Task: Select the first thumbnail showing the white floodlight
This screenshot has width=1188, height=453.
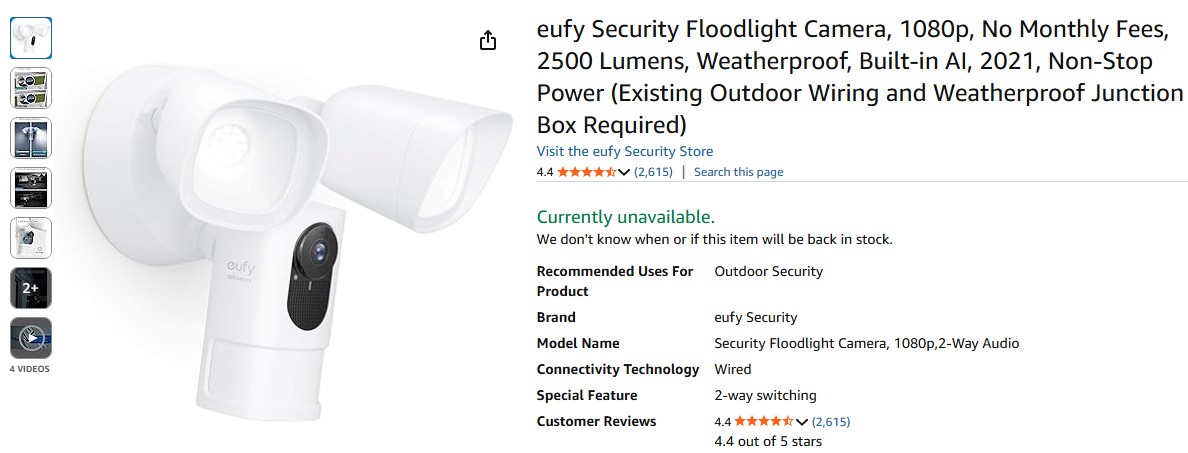Action: (31, 38)
